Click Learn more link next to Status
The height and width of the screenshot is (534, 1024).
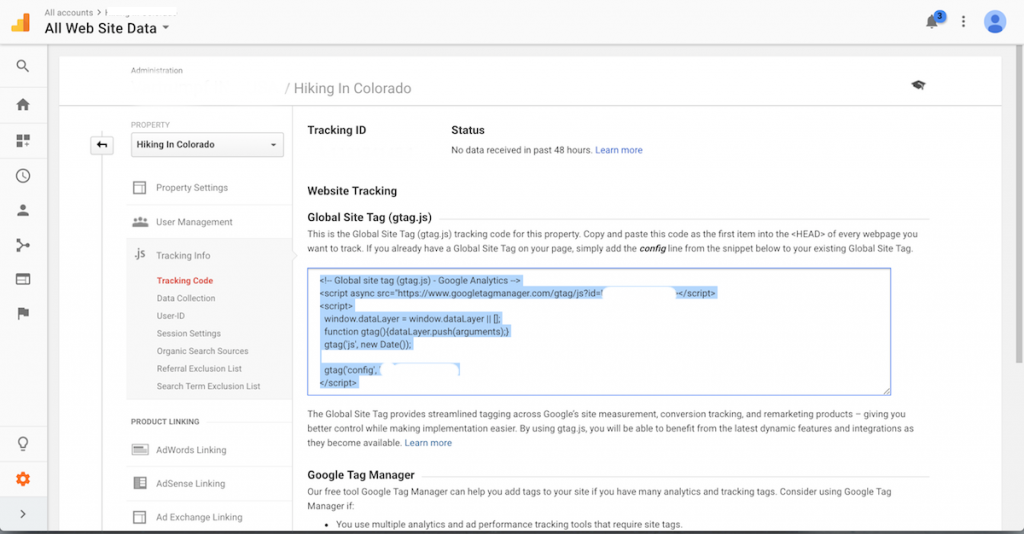point(618,150)
